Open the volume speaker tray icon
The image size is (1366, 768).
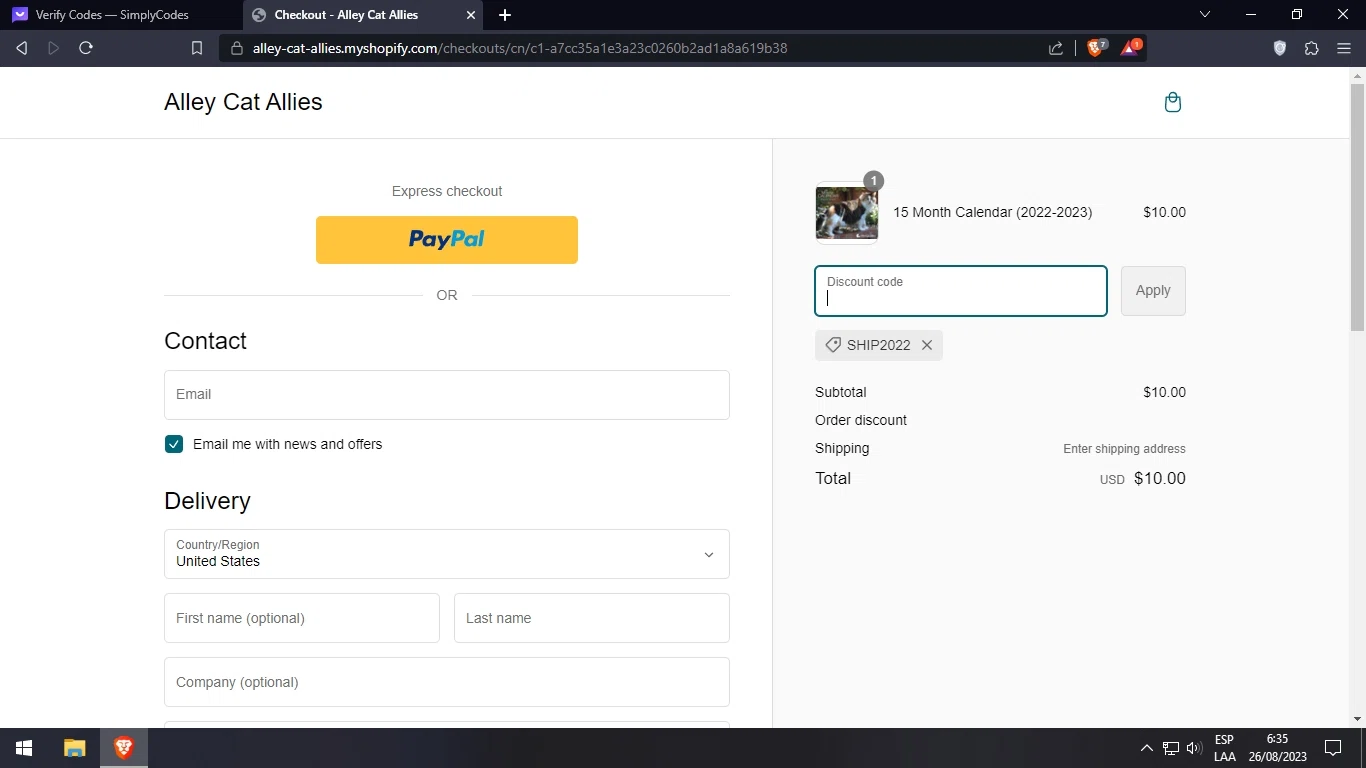coord(1194,748)
